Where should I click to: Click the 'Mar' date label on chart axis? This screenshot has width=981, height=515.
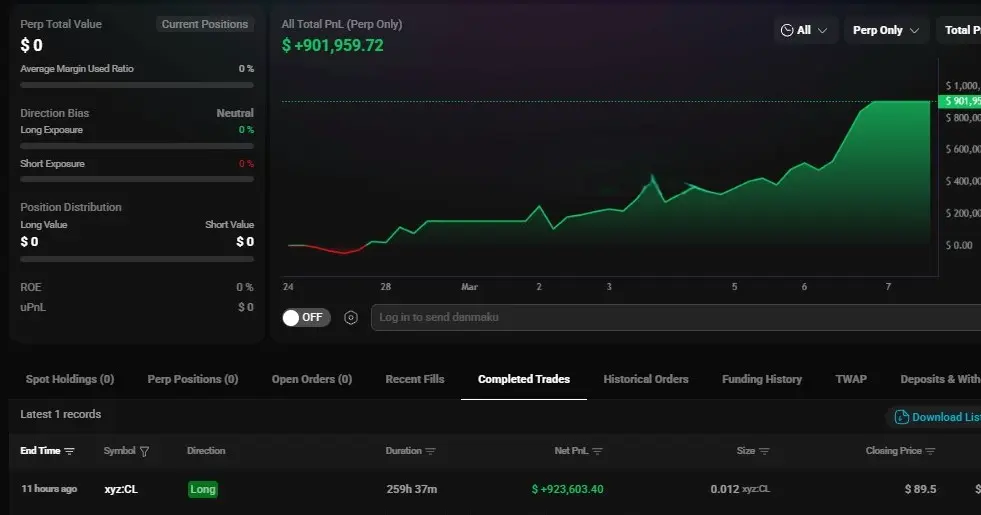(469, 287)
